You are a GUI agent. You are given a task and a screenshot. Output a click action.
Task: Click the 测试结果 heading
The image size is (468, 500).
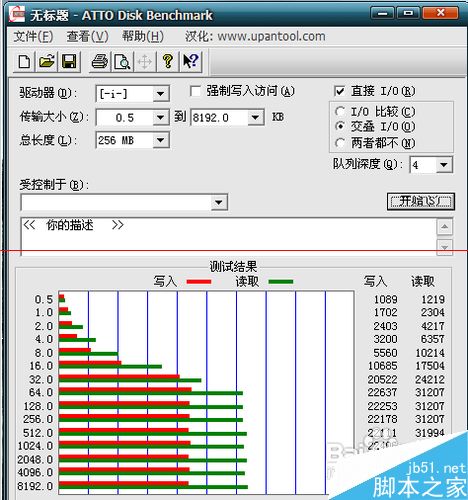(233, 267)
